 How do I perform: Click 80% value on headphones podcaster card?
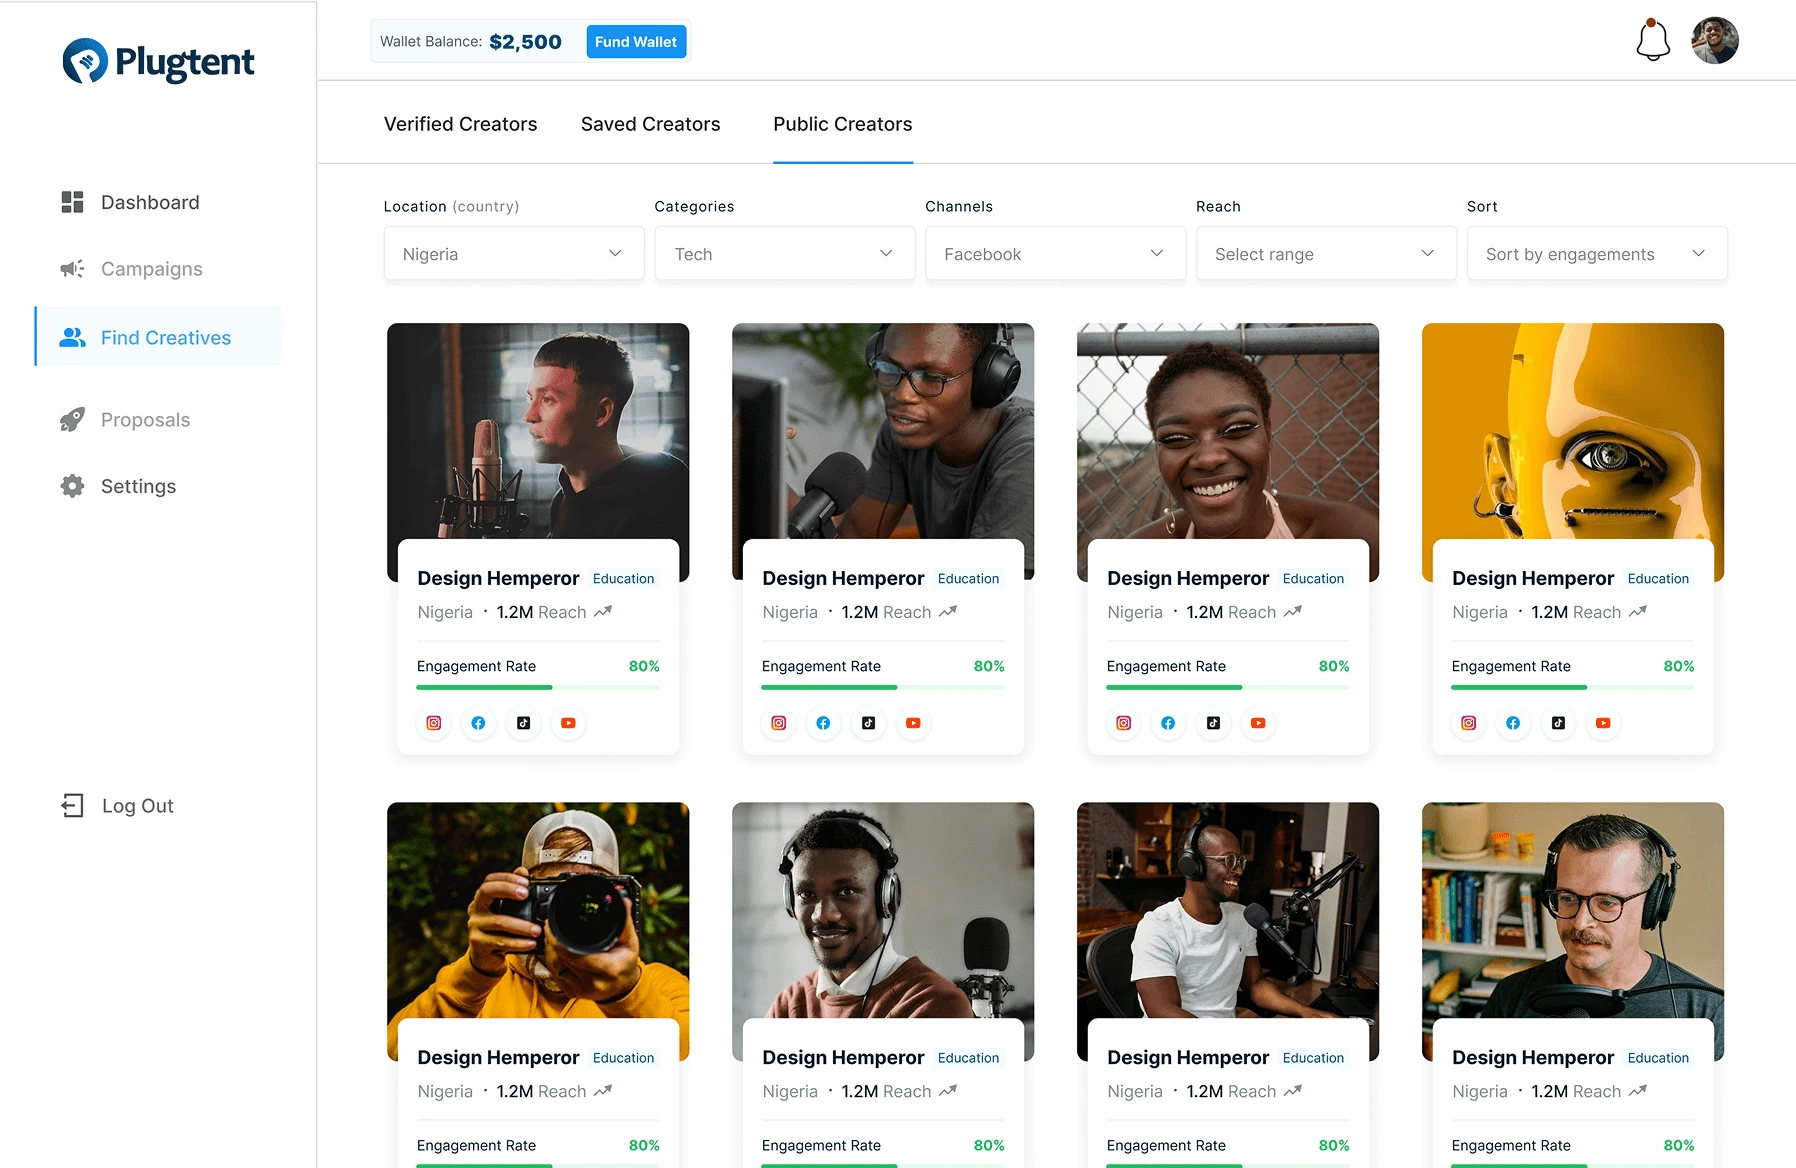989,666
